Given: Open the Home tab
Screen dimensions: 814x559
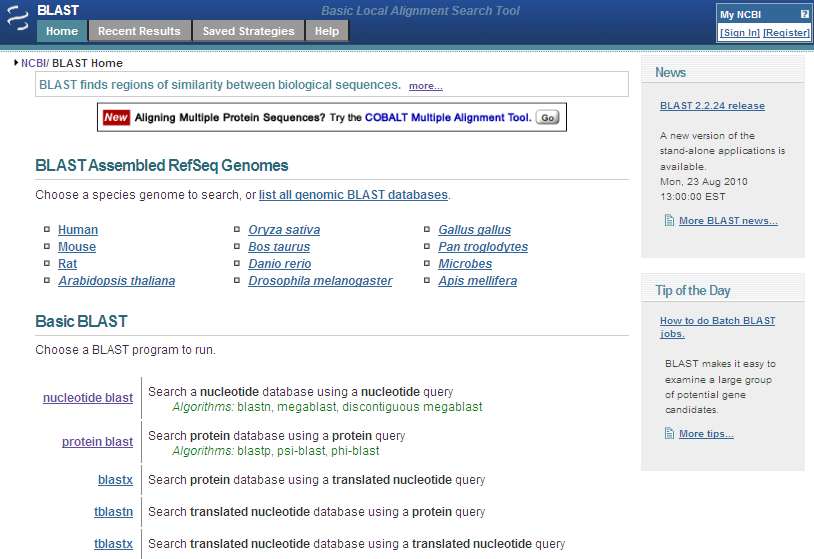Looking at the screenshot, I should 62,31.
